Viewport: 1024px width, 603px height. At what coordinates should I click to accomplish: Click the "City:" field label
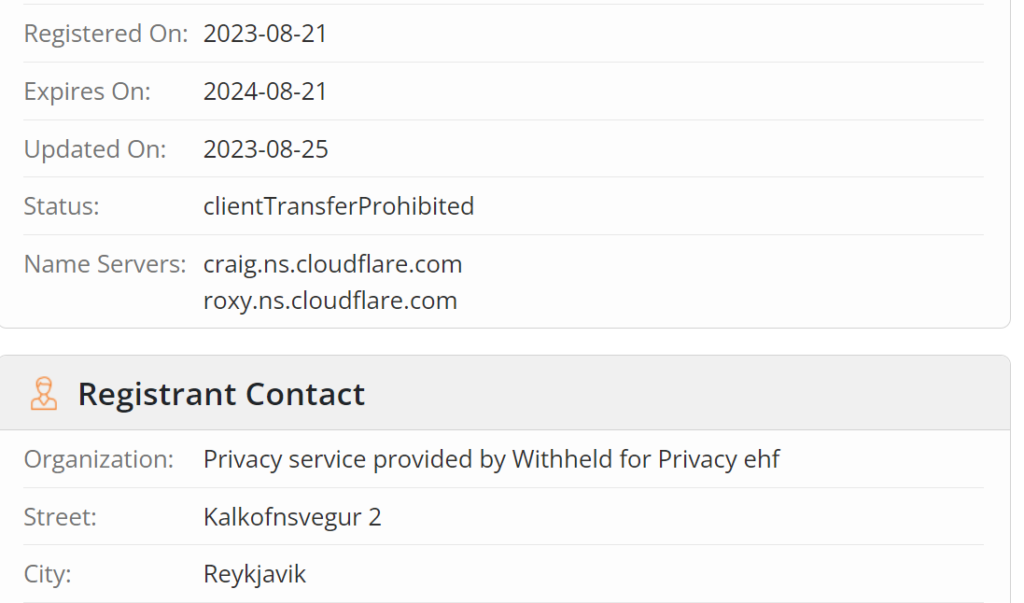click(x=49, y=575)
